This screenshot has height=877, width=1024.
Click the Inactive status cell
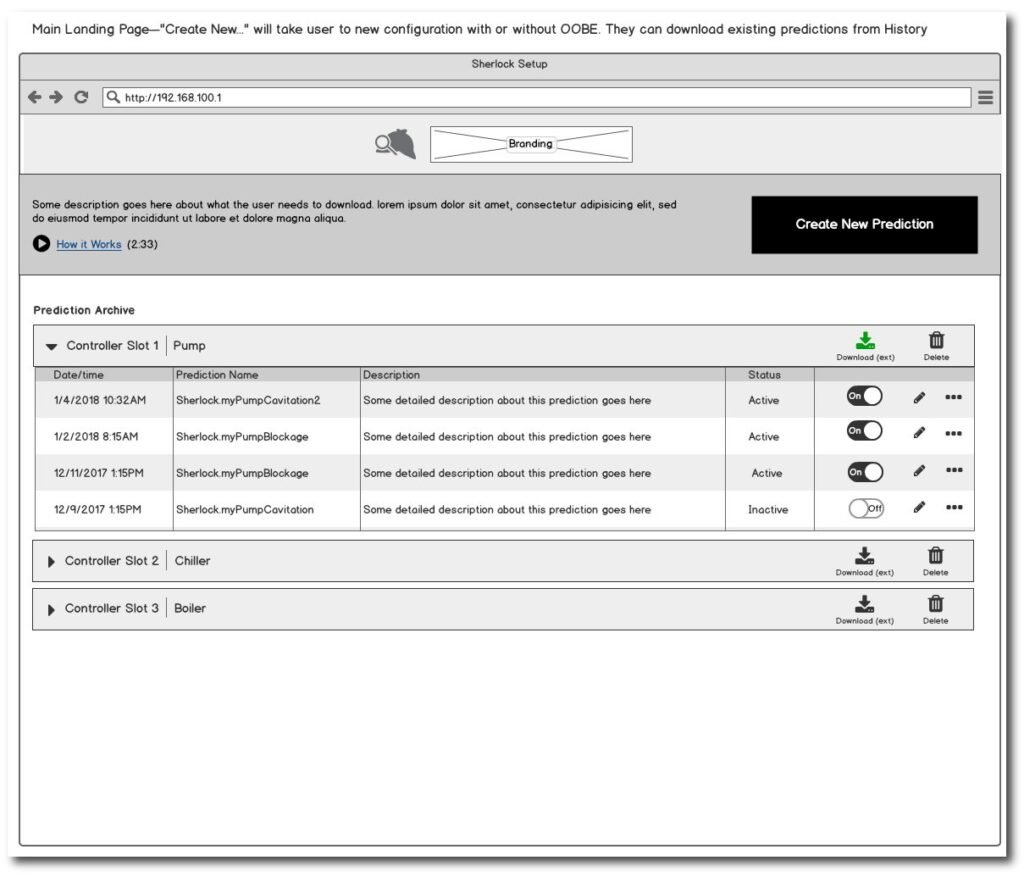pos(768,510)
